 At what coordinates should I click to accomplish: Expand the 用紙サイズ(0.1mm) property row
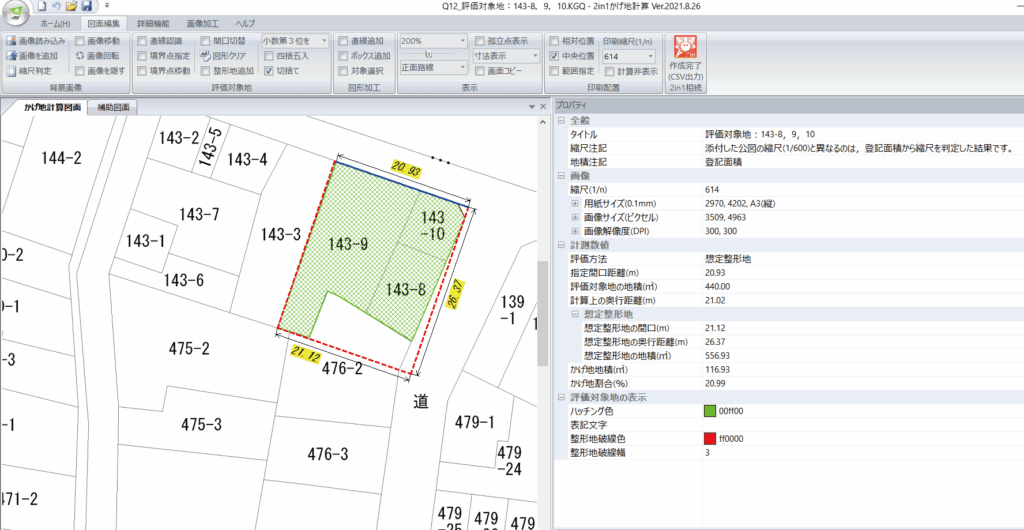575,203
